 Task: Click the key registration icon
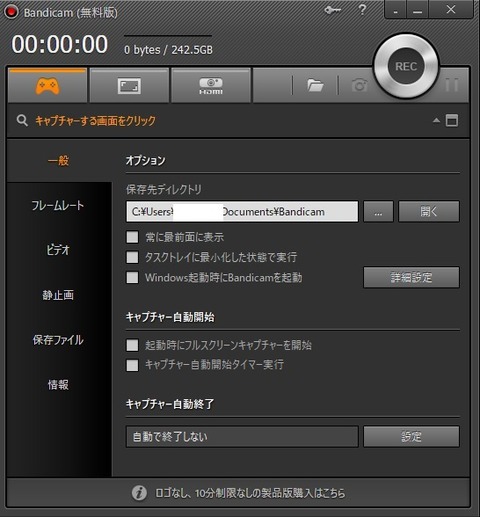(x=332, y=10)
